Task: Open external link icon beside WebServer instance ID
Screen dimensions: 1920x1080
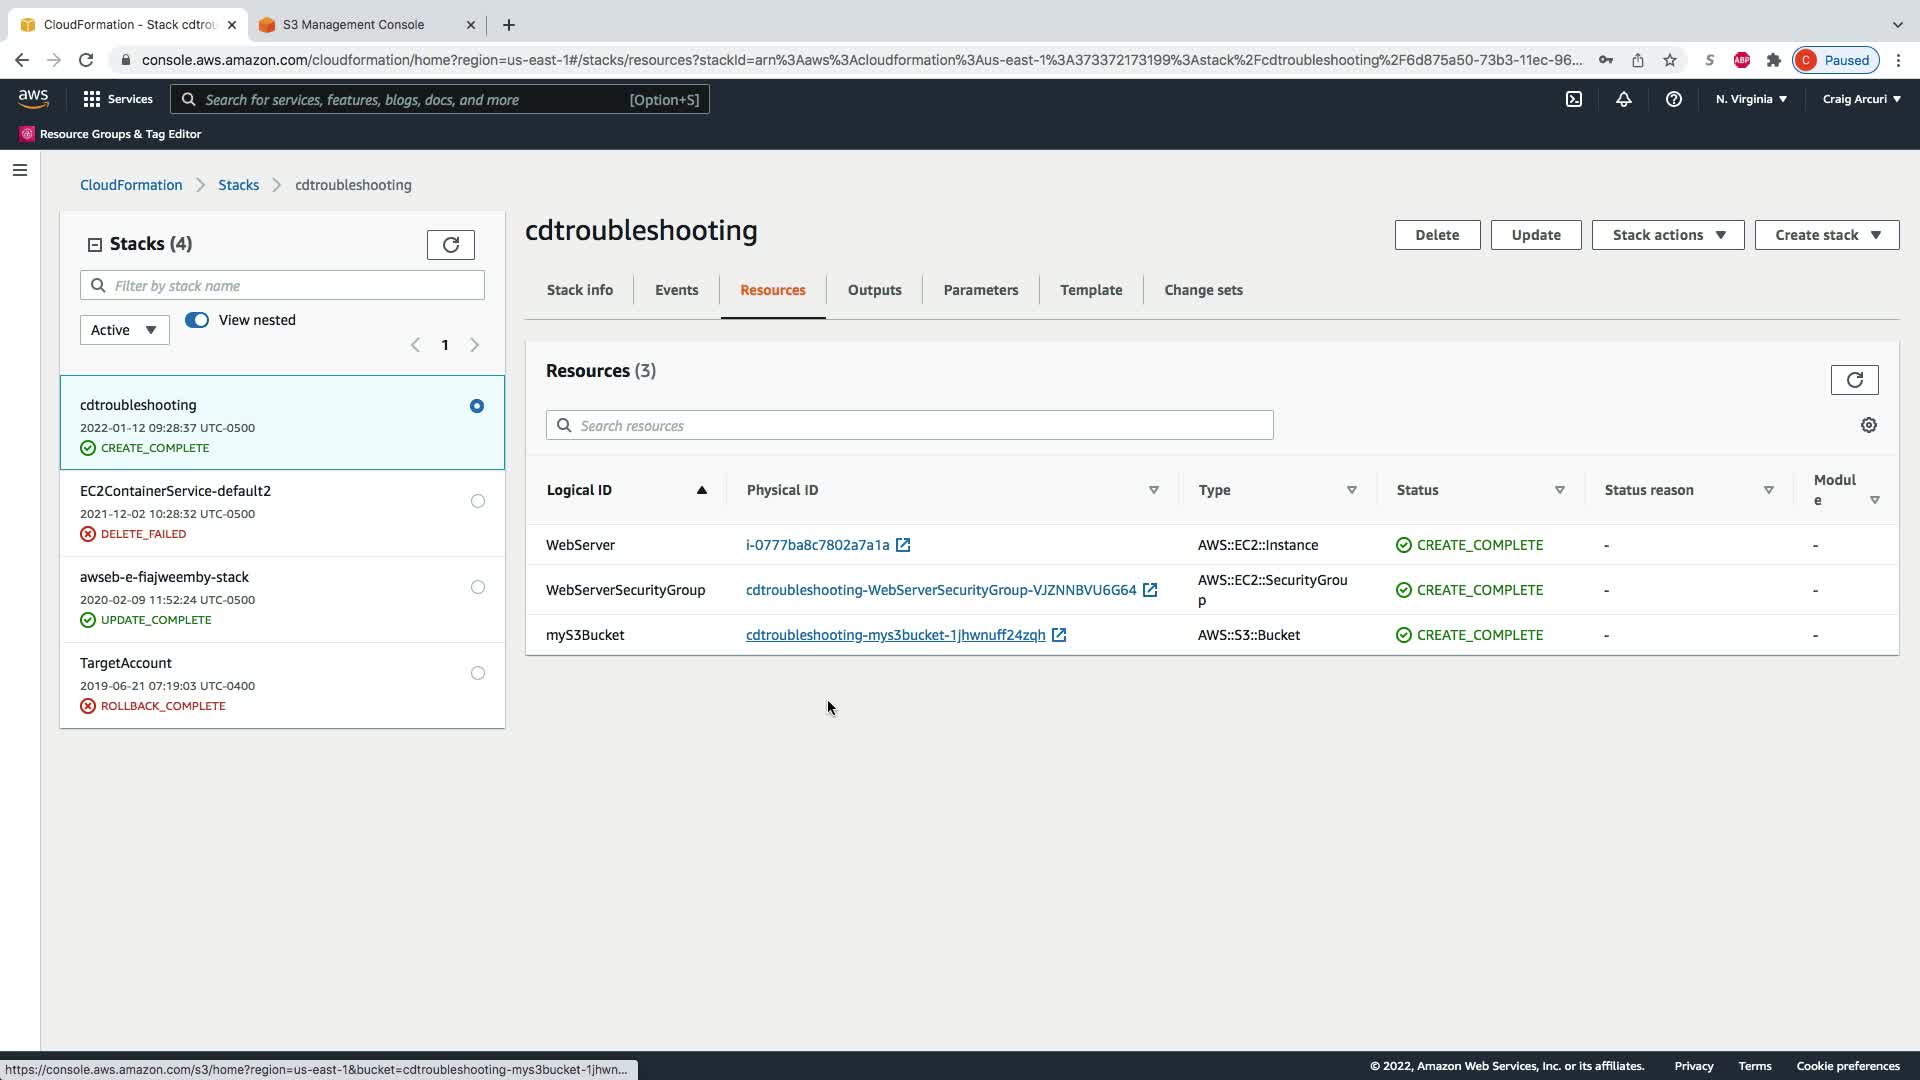Action: 903,545
